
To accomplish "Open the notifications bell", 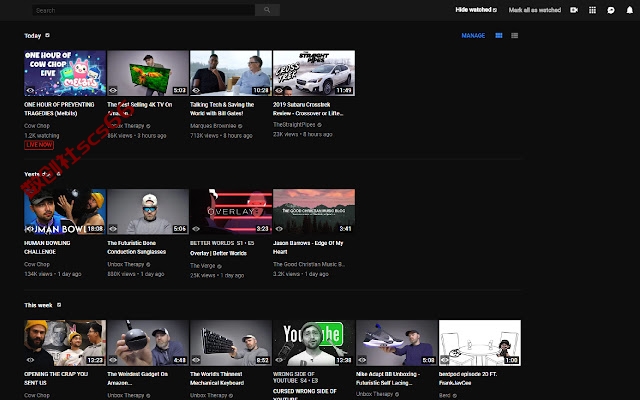I will click(x=630, y=10).
